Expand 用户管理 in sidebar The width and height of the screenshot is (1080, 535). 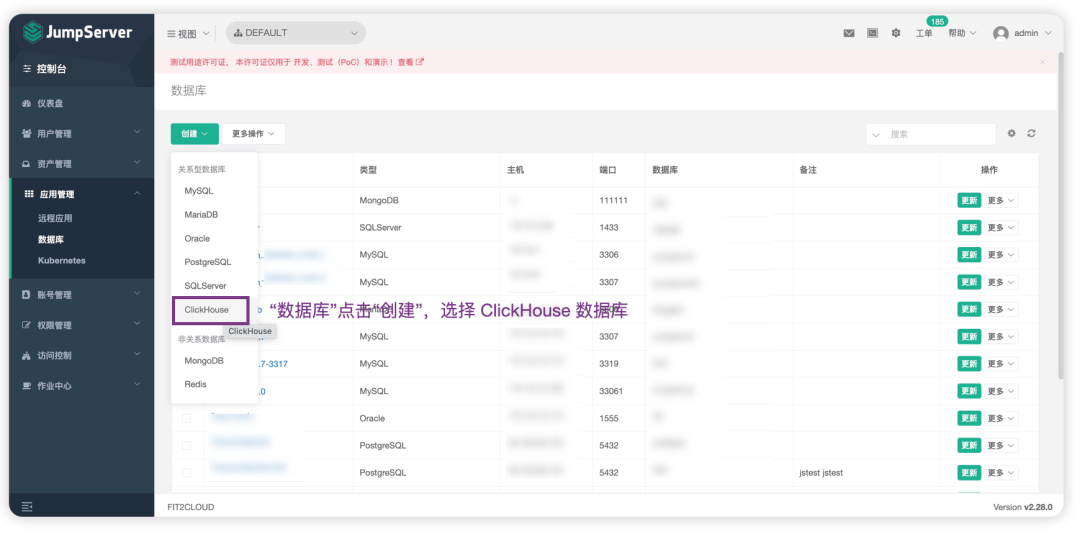point(82,134)
